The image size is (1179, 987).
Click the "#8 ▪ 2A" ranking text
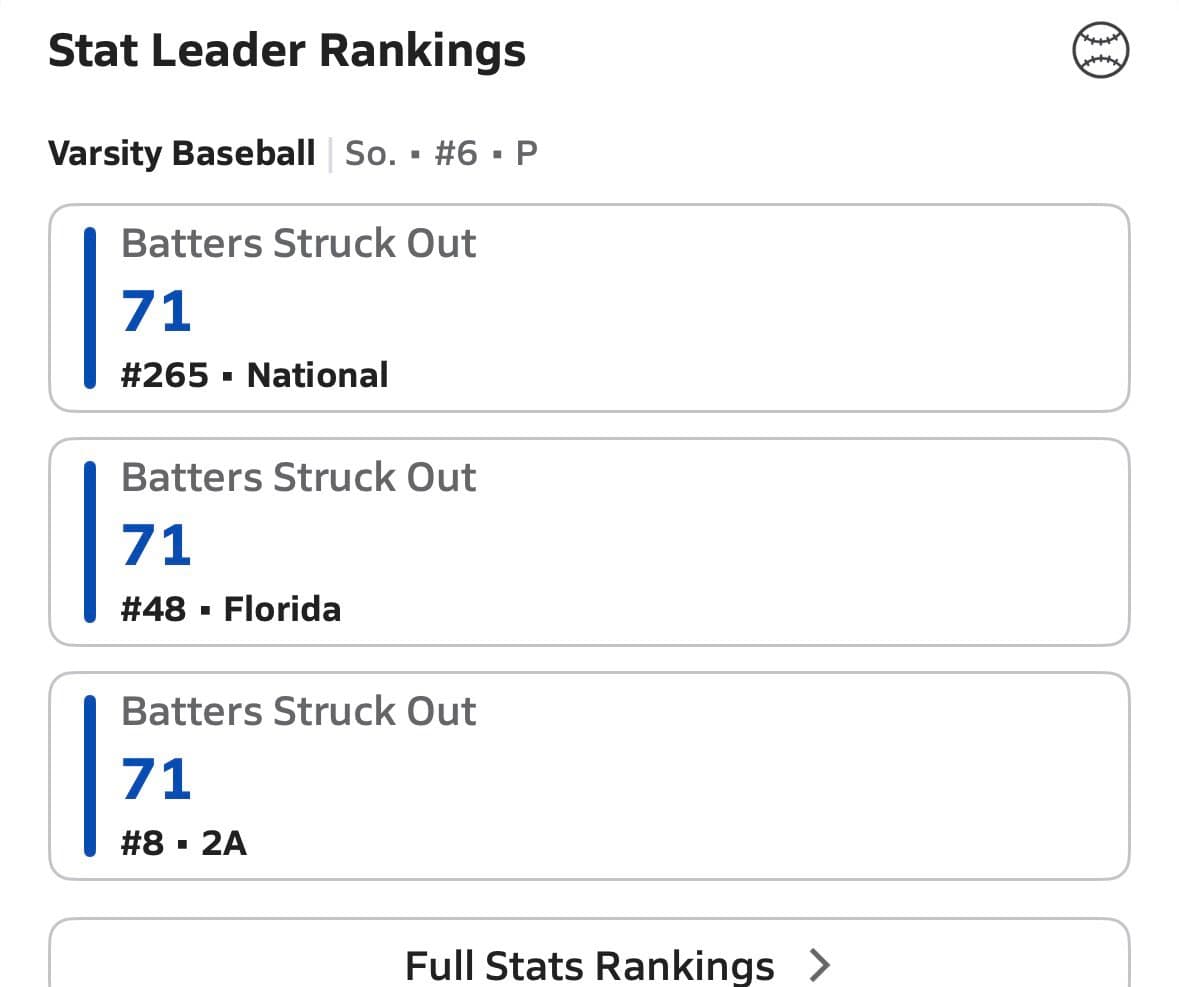point(184,843)
